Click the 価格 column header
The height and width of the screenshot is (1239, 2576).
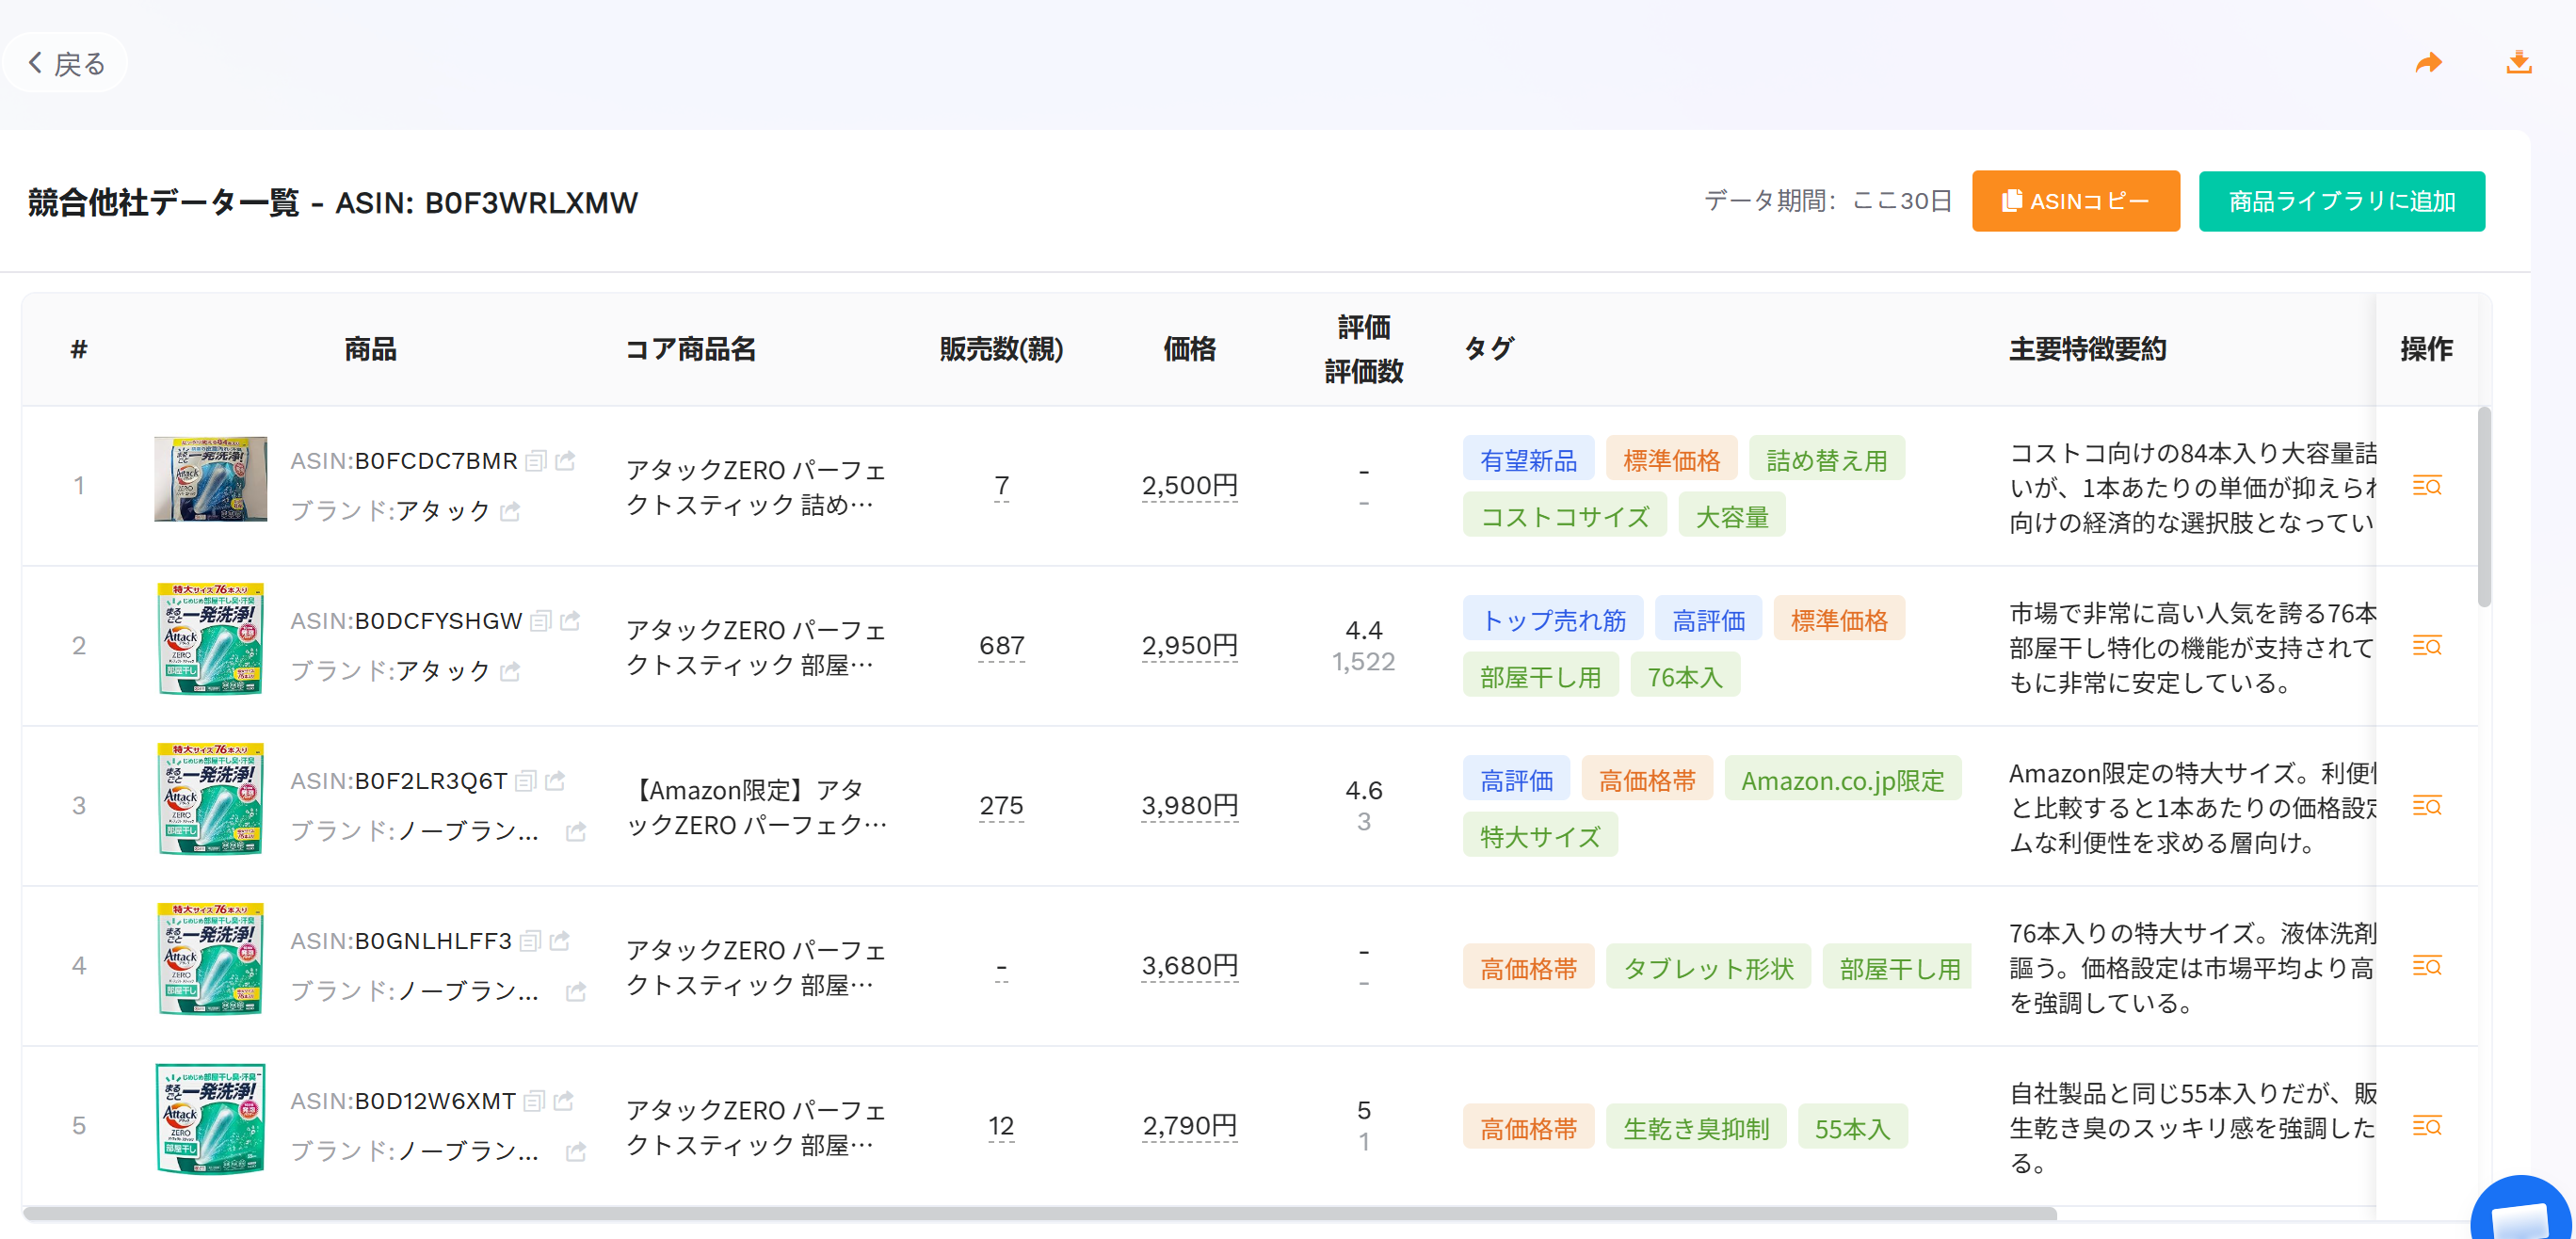1189,349
